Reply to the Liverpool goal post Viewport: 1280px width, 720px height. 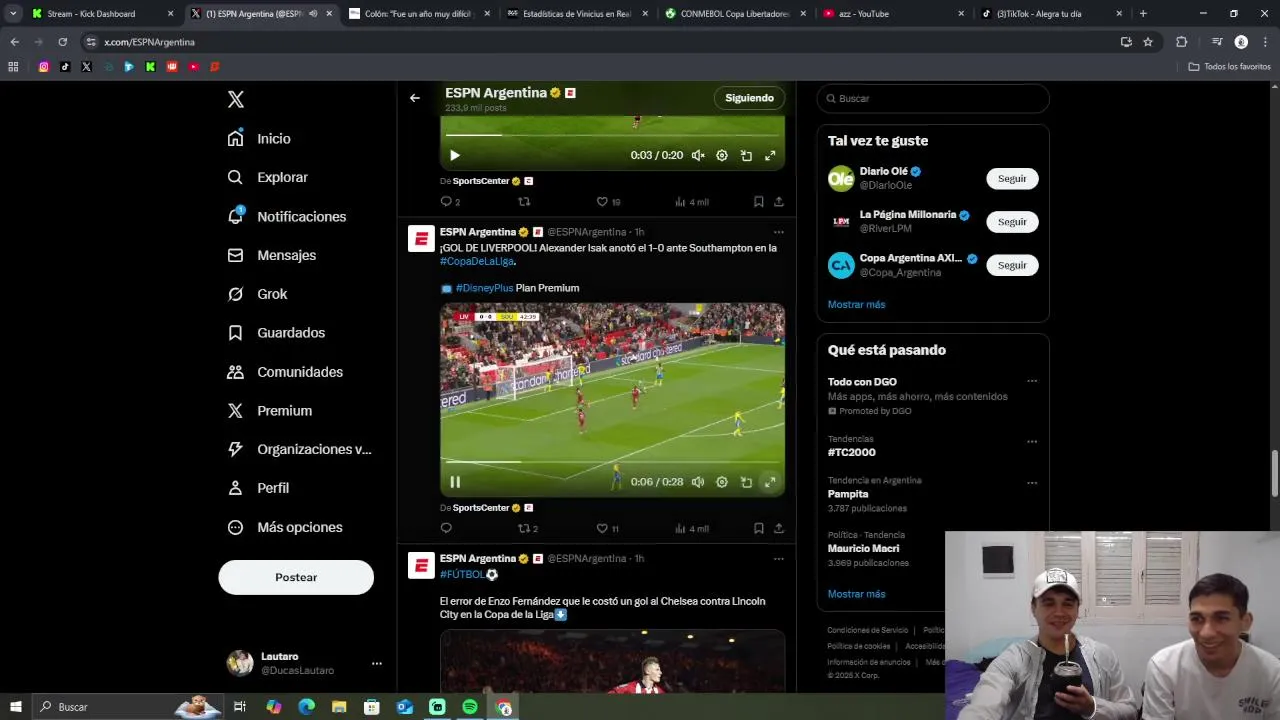[x=446, y=528]
